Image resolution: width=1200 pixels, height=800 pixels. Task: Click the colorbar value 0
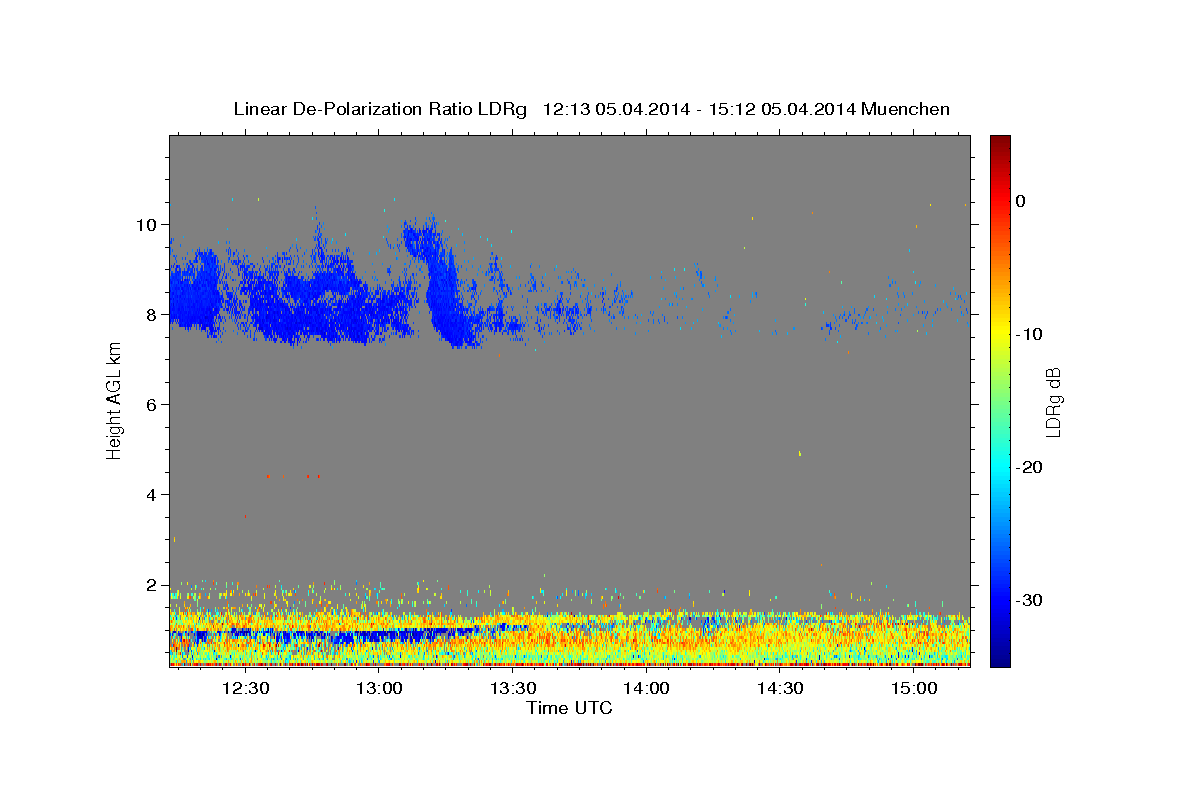1020,201
